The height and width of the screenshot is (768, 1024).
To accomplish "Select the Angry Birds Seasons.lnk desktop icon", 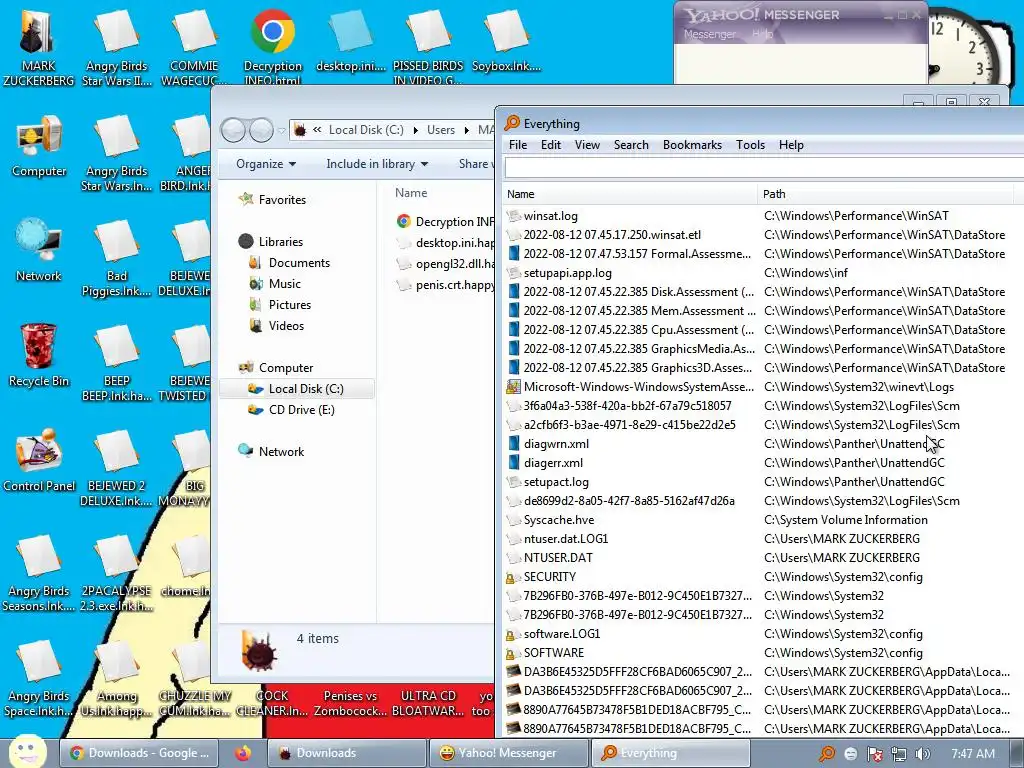I will pos(38,573).
